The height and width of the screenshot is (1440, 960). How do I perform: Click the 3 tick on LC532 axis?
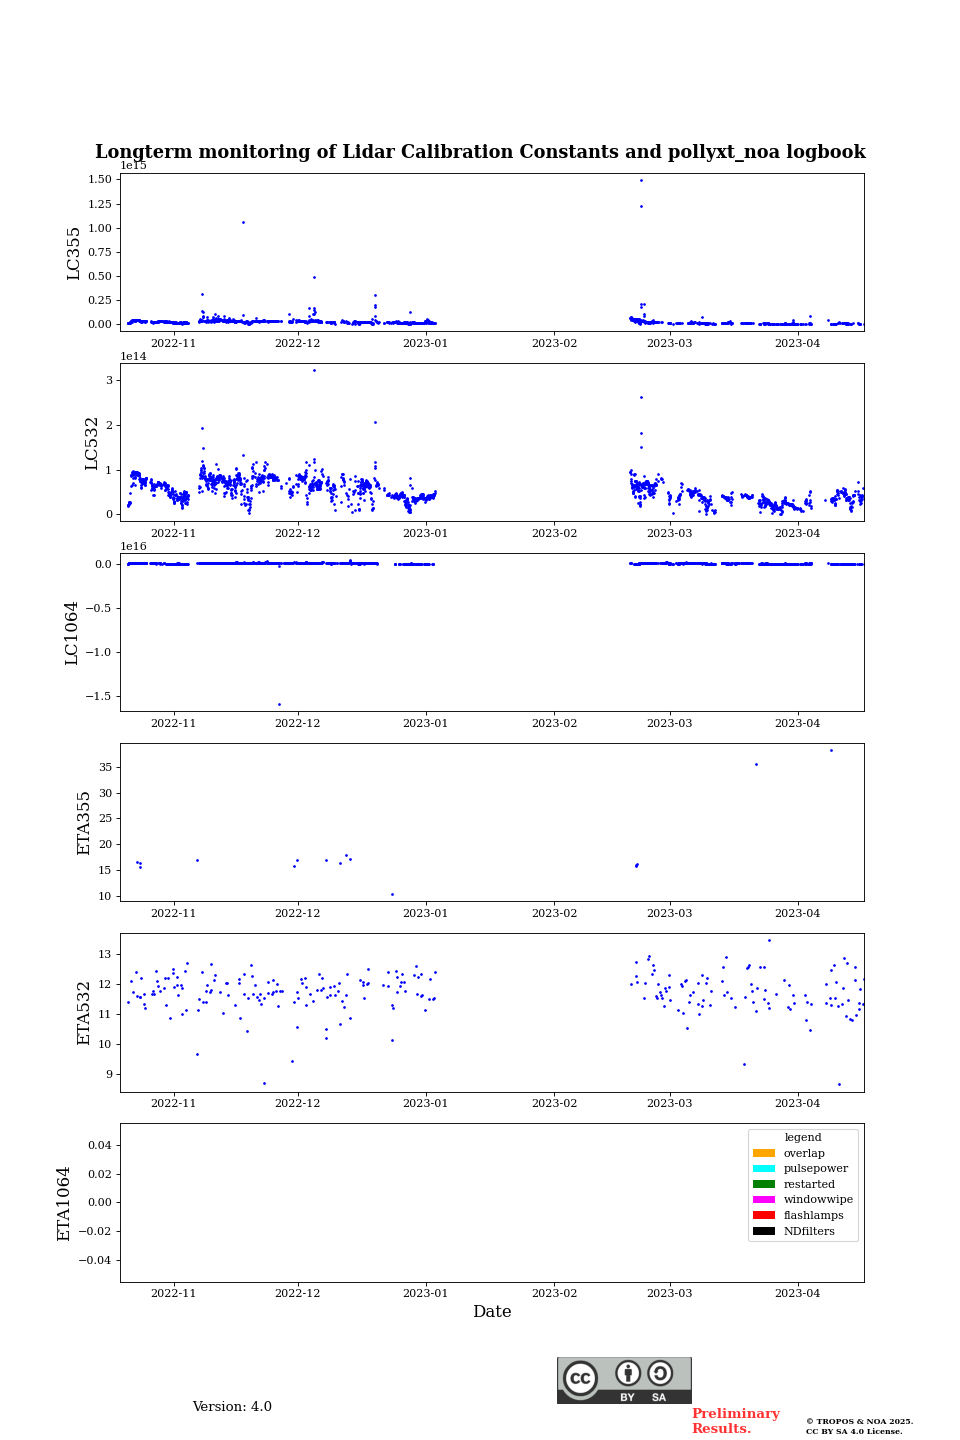pos(108,381)
